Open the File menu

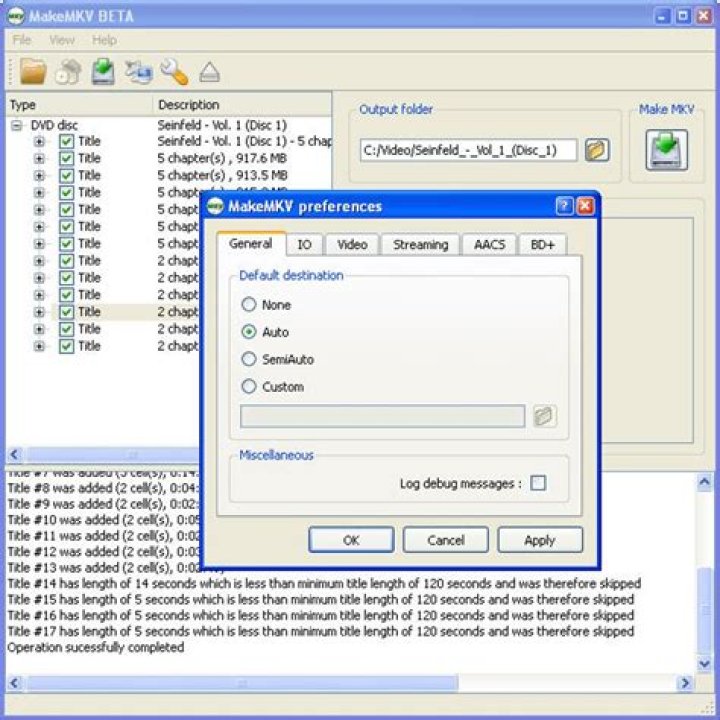[x=22, y=40]
